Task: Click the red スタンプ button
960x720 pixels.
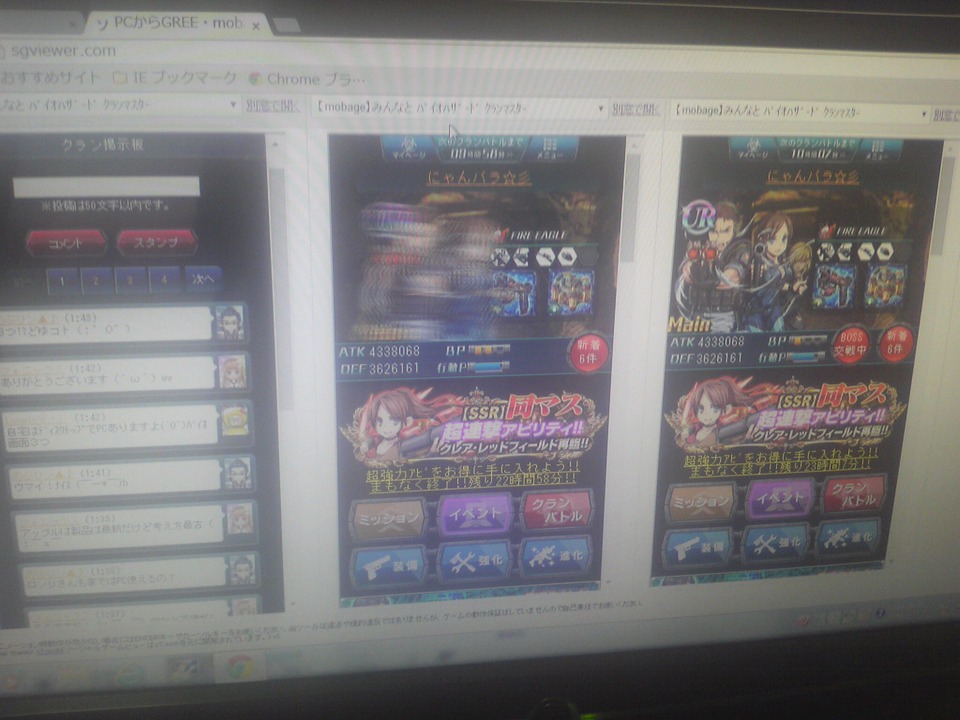Action: click(157, 242)
